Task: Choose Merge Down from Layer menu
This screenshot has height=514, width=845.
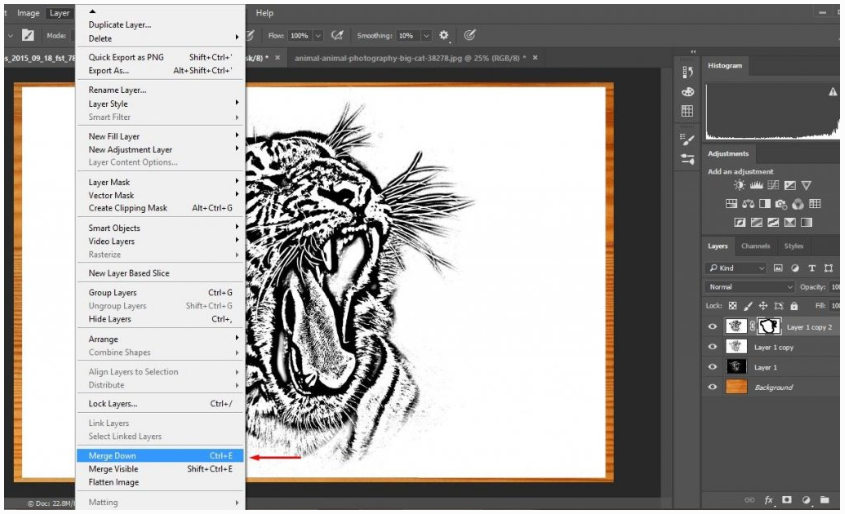Action: [161, 456]
